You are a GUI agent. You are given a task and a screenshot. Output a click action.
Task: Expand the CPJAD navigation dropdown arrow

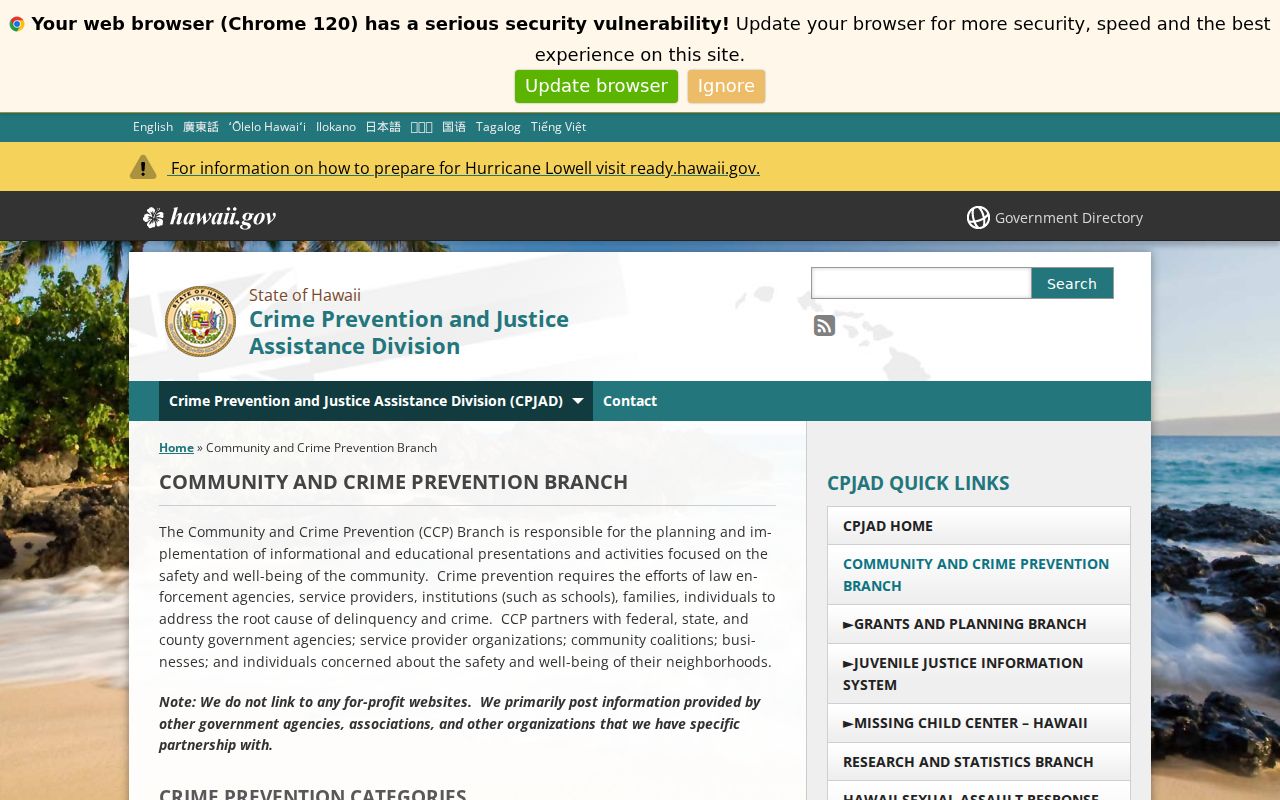pyautogui.click(x=578, y=401)
